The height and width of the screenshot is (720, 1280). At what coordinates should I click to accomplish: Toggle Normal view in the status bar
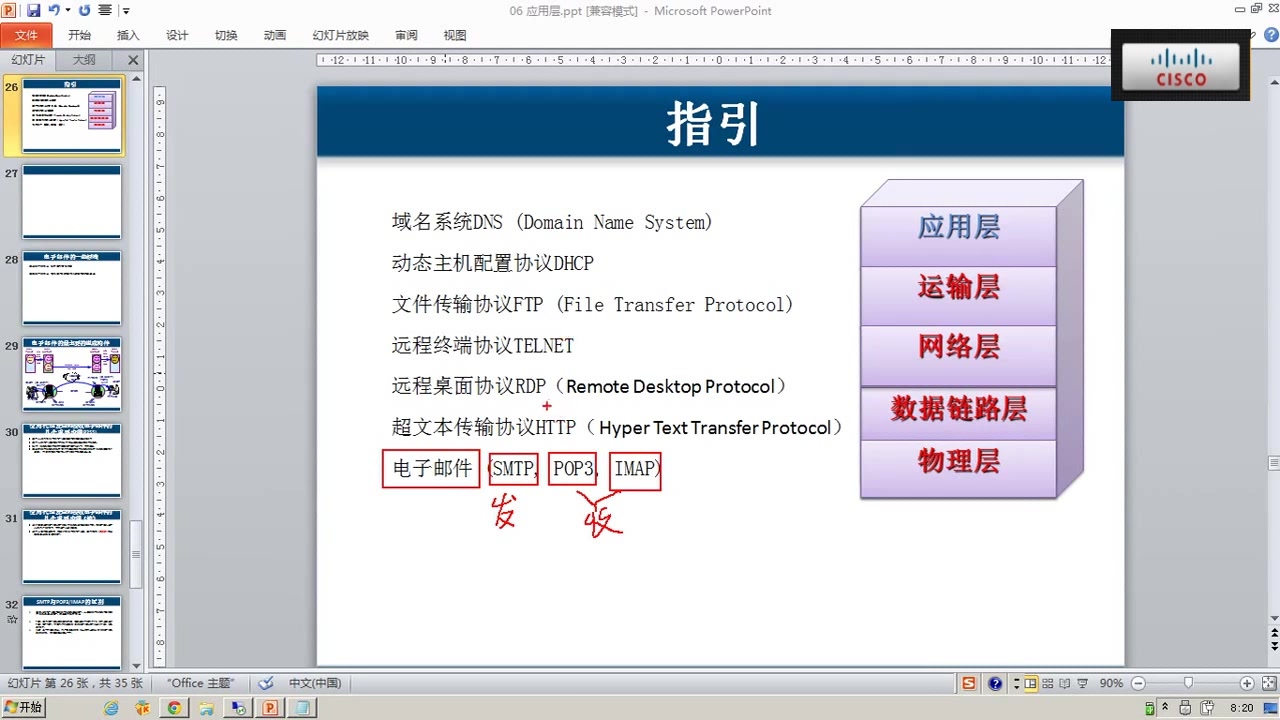click(x=1030, y=683)
